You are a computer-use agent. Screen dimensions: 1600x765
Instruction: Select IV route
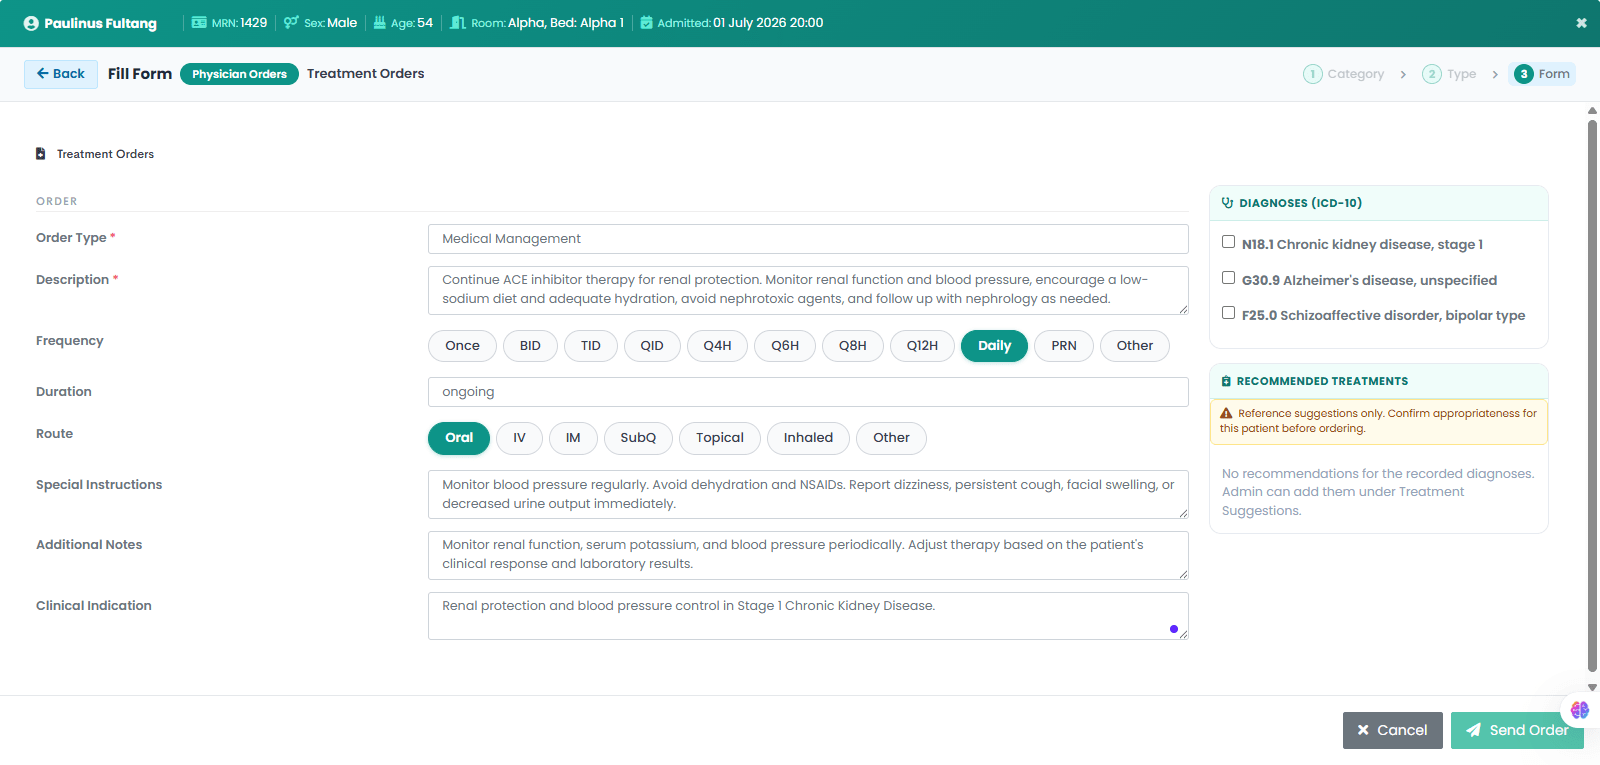[519, 438]
